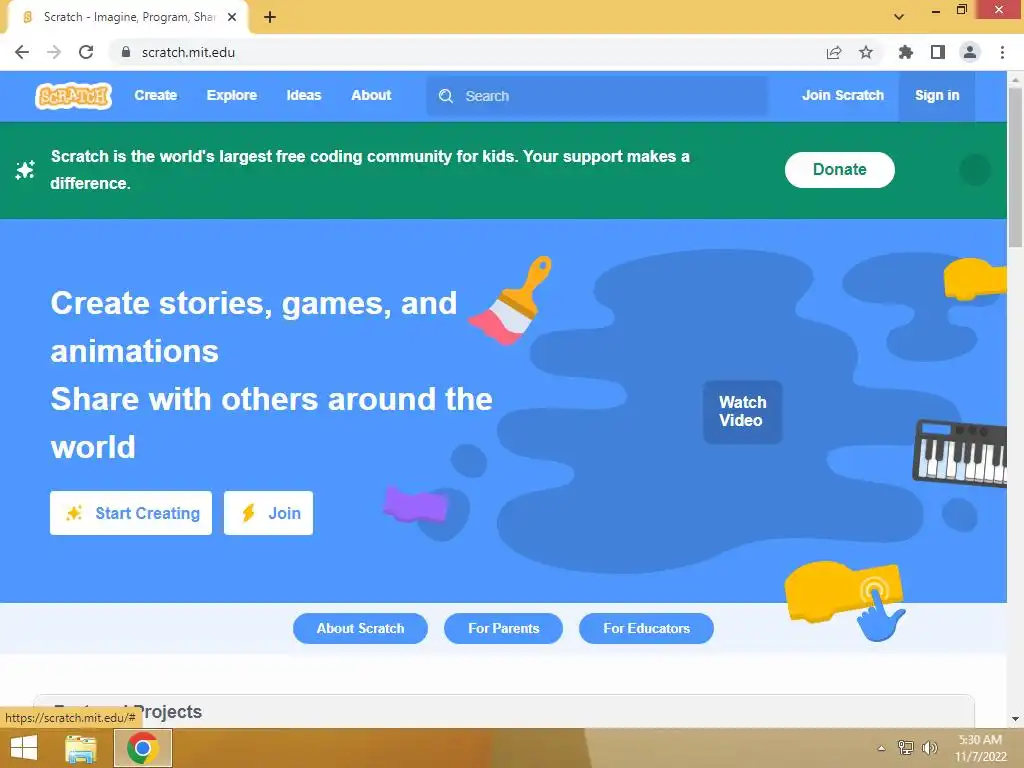Open the Chrome profile avatar
This screenshot has width=1024, height=768.
(x=970, y=52)
